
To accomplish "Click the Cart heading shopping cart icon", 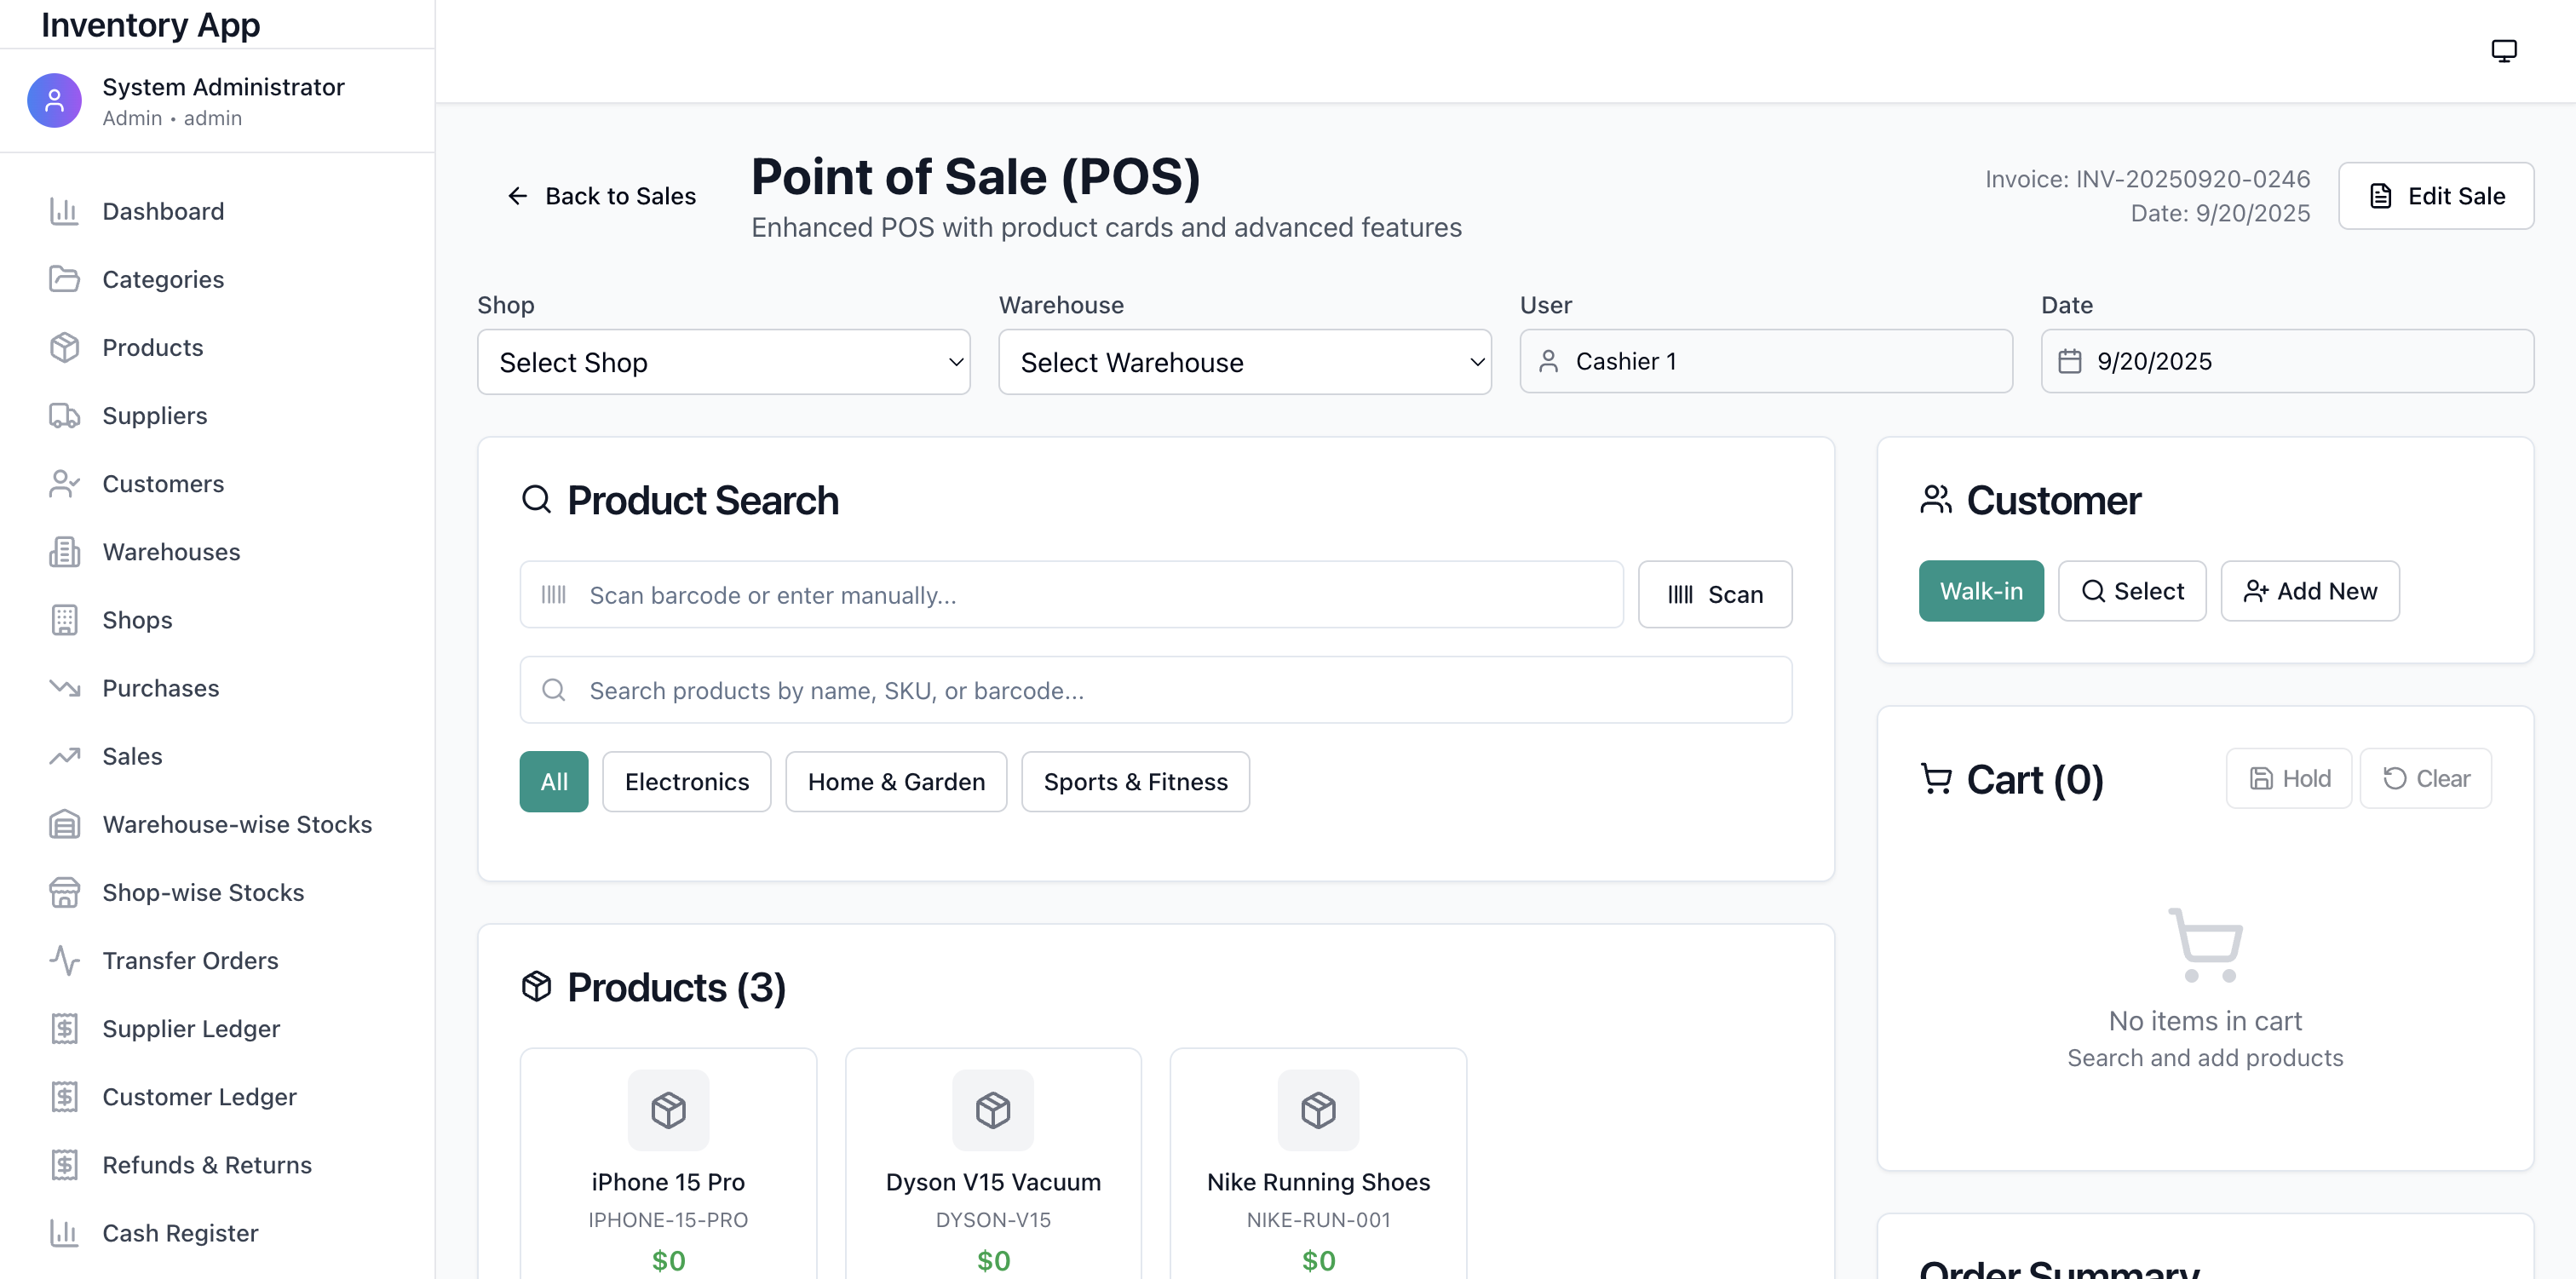I will point(1936,779).
